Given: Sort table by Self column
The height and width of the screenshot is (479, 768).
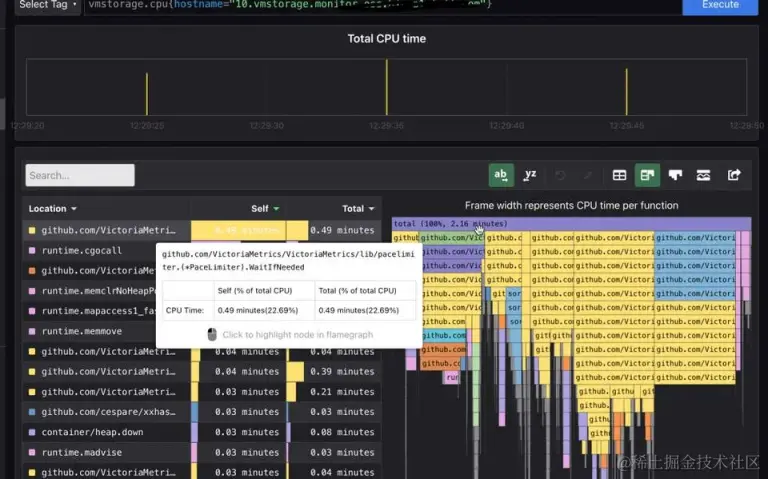Looking at the screenshot, I should coord(265,209).
